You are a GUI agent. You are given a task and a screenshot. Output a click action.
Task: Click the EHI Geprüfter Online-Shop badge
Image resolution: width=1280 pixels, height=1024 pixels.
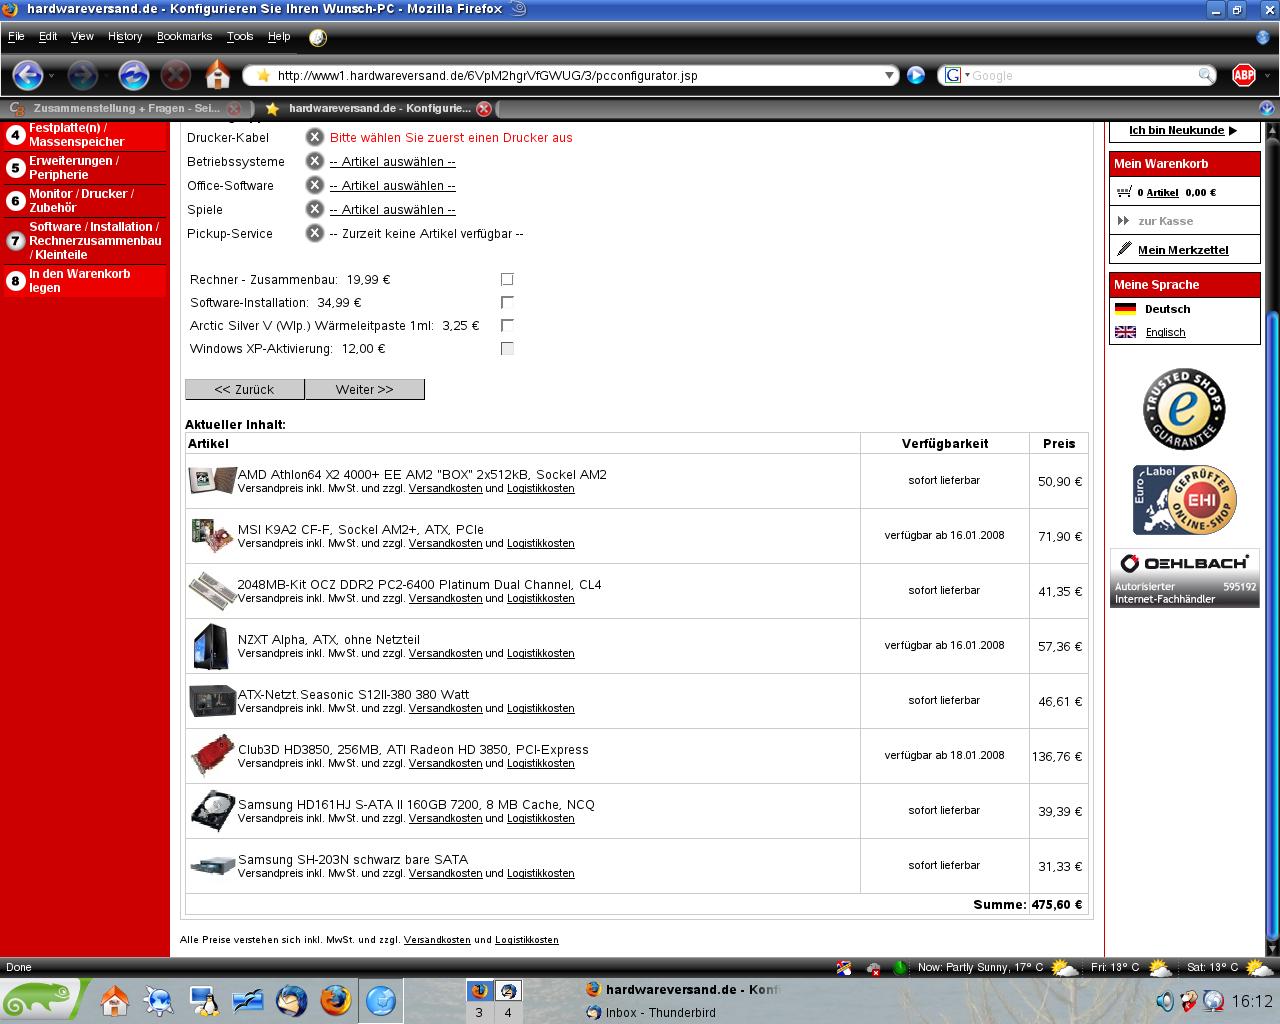click(1184, 500)
